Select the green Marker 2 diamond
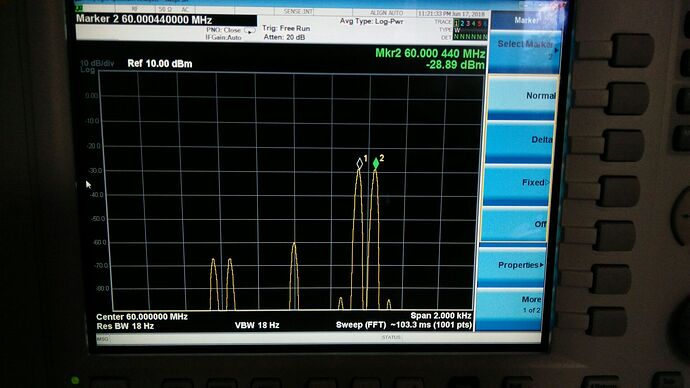Image resolution: width=690 pixels, height=388 pixels. (376, 164)
